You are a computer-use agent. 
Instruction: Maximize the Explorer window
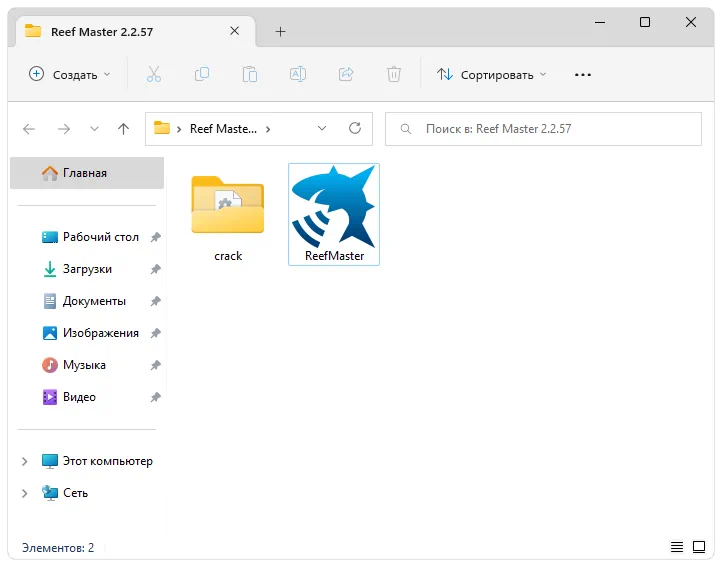[x=645, y=22]
